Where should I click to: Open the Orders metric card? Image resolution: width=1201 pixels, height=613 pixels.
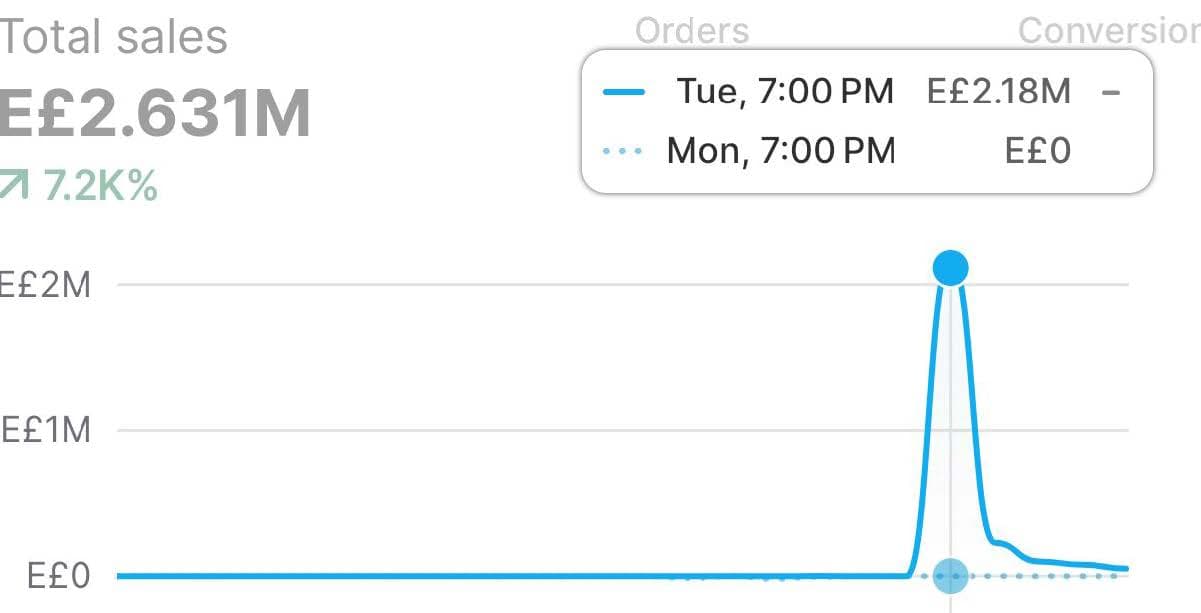692,31
